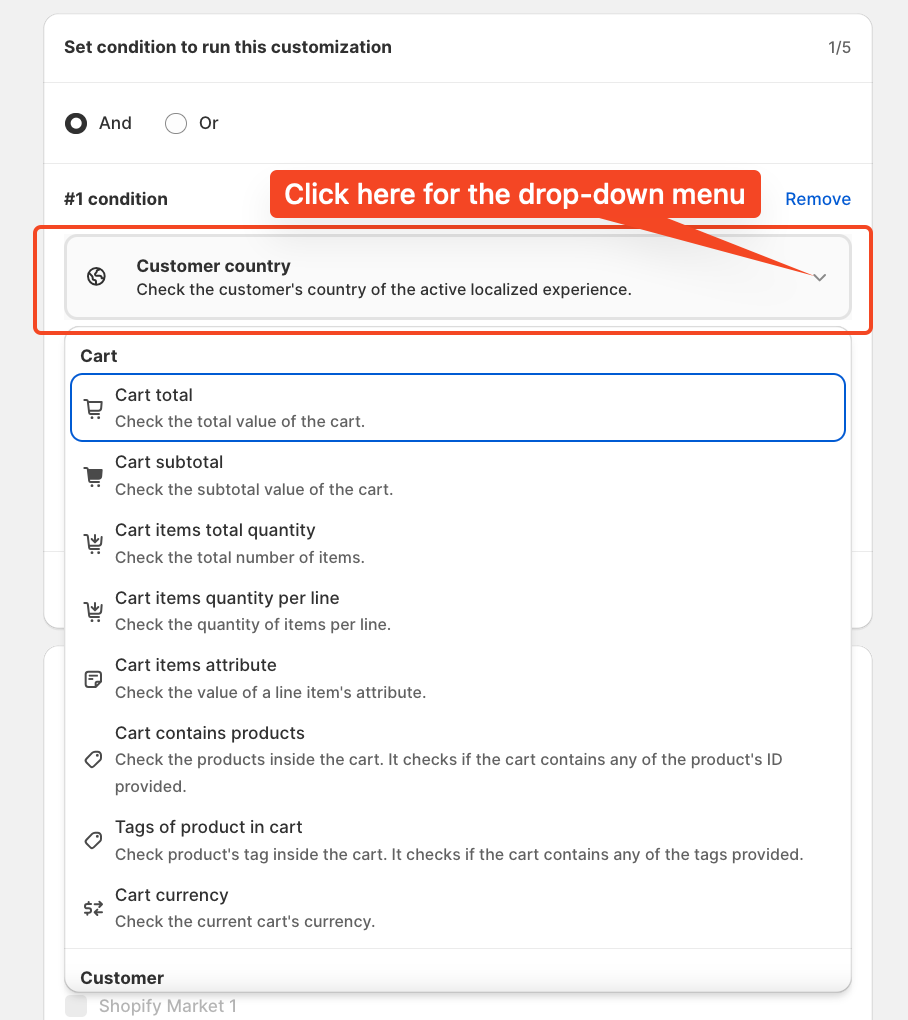The height and width of the screenshot is (1020, 908).
Task: Expand the dropdown chevron for Customer country
Action: [x=820, y=277]
